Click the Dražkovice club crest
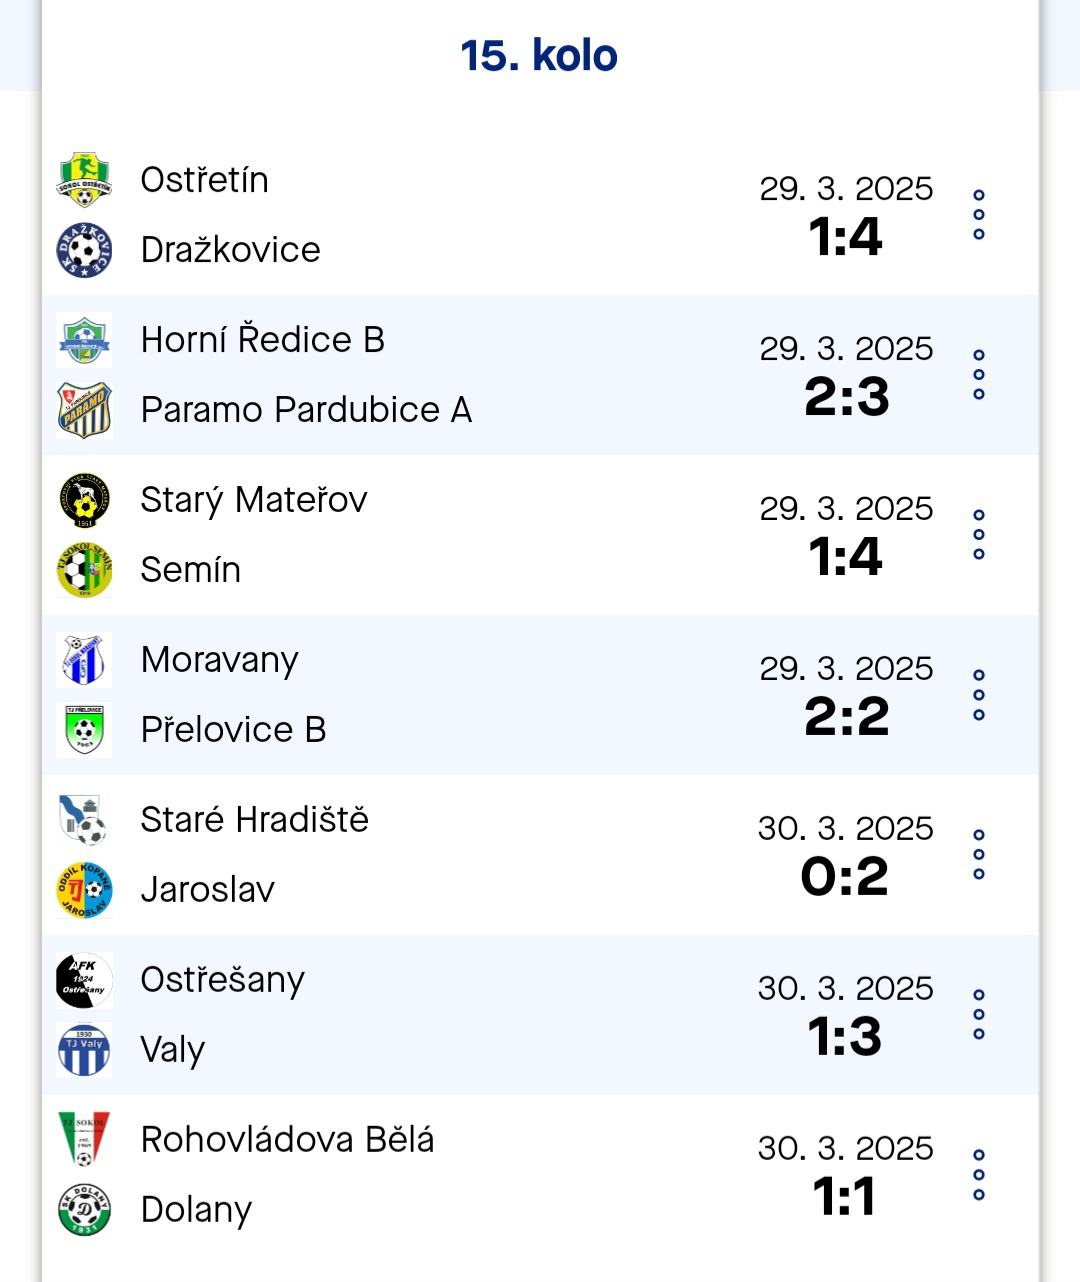Screen dimensions: 1080x1282 pyautogui.click(x=84, y=250)
